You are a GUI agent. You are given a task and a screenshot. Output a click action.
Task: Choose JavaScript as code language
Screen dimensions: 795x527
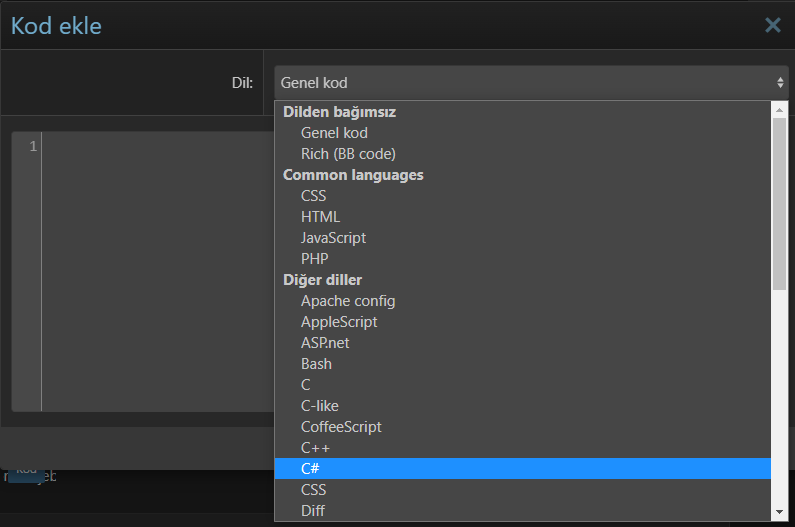point(333,238)
